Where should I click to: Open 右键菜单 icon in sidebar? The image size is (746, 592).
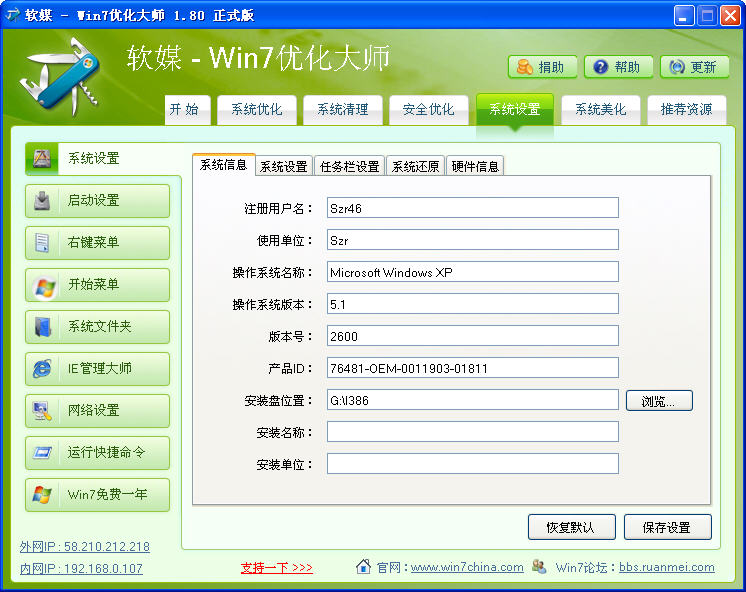[42, 243]
